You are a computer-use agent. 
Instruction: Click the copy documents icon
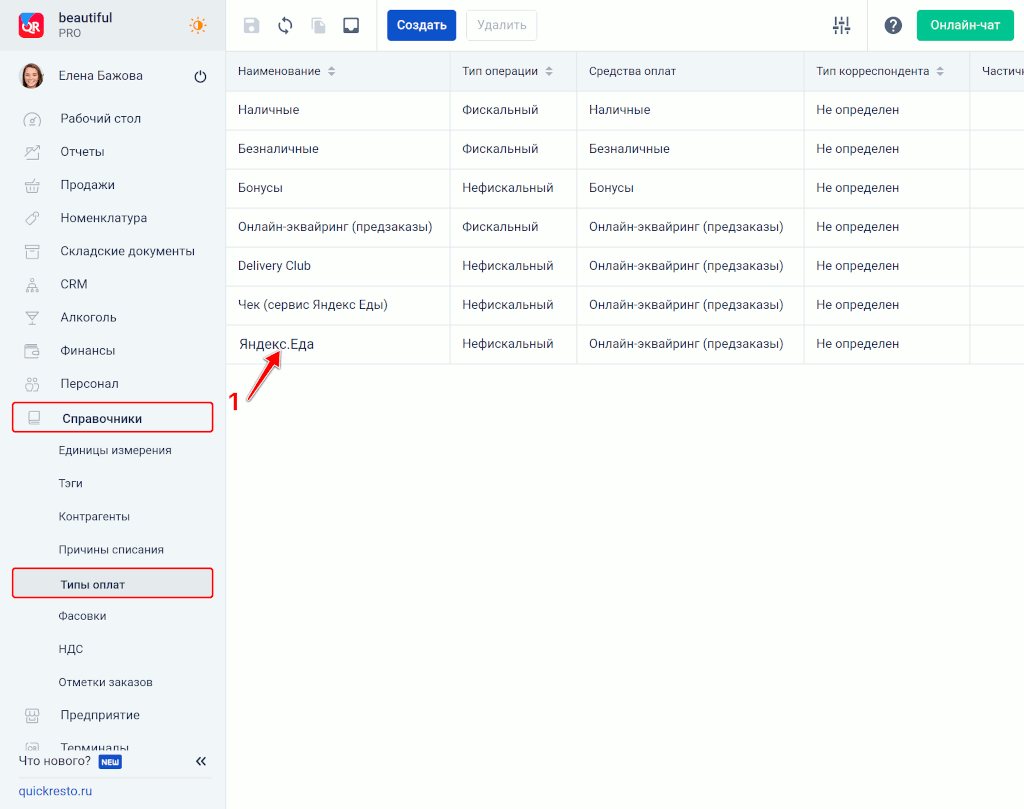[318, 25]
